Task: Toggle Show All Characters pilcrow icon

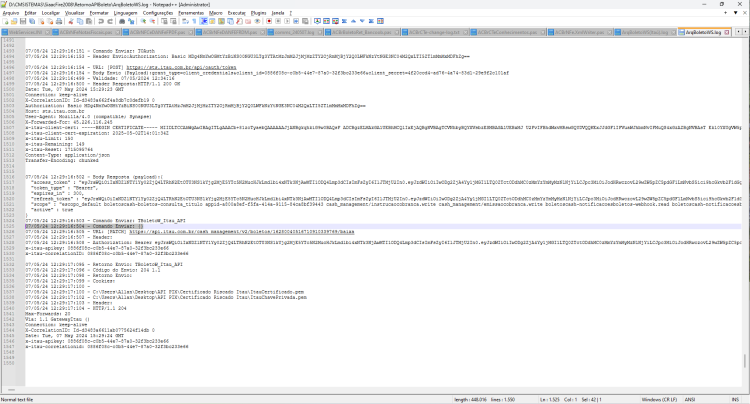Action: [x=194, y=21]
